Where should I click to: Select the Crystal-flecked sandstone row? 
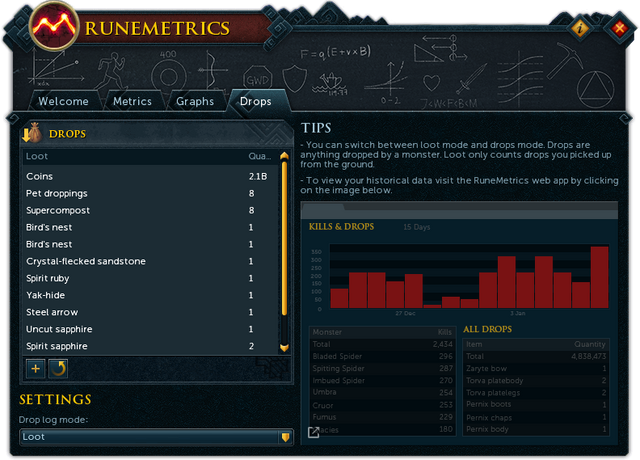[150, 261]
